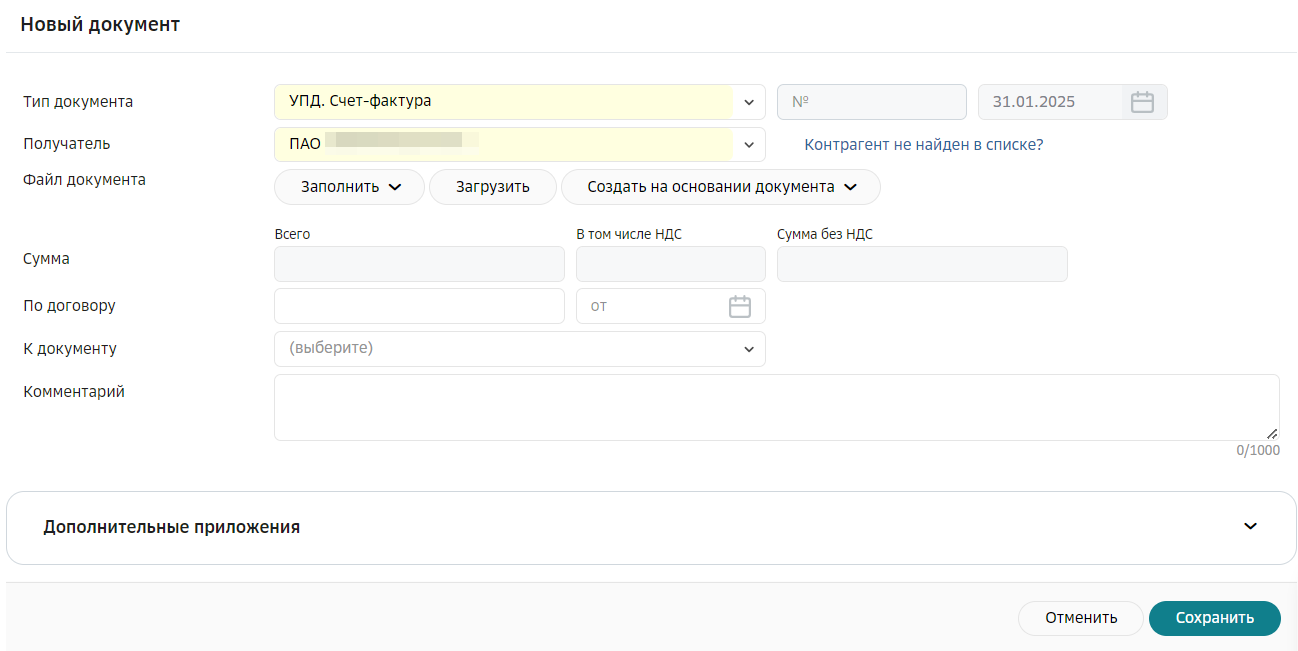The image size is (1298, 651).
Task: Follow 'Контрагент не найден в списке?' link
Action: tap(924, 145)
